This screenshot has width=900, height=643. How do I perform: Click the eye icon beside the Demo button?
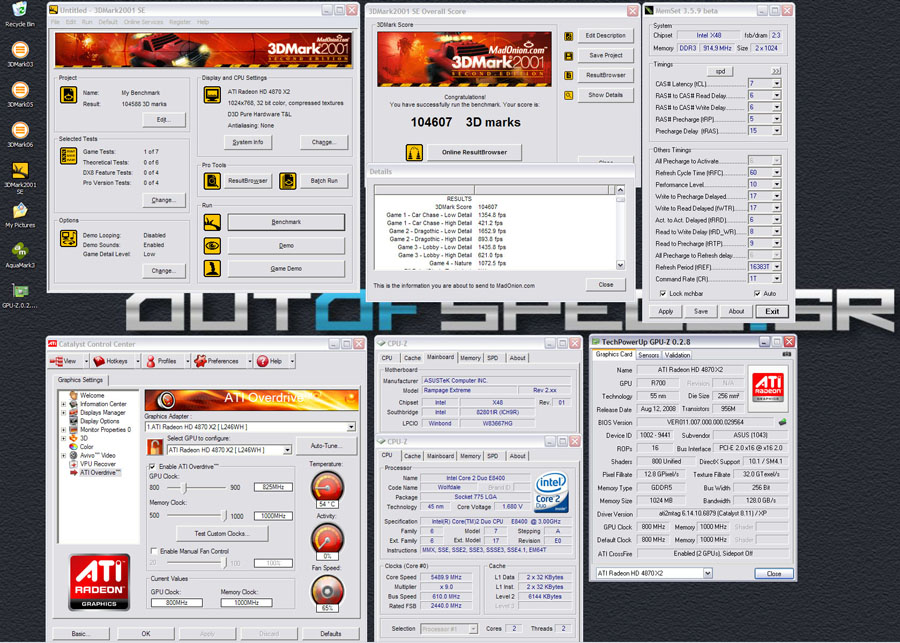point(212,246)
